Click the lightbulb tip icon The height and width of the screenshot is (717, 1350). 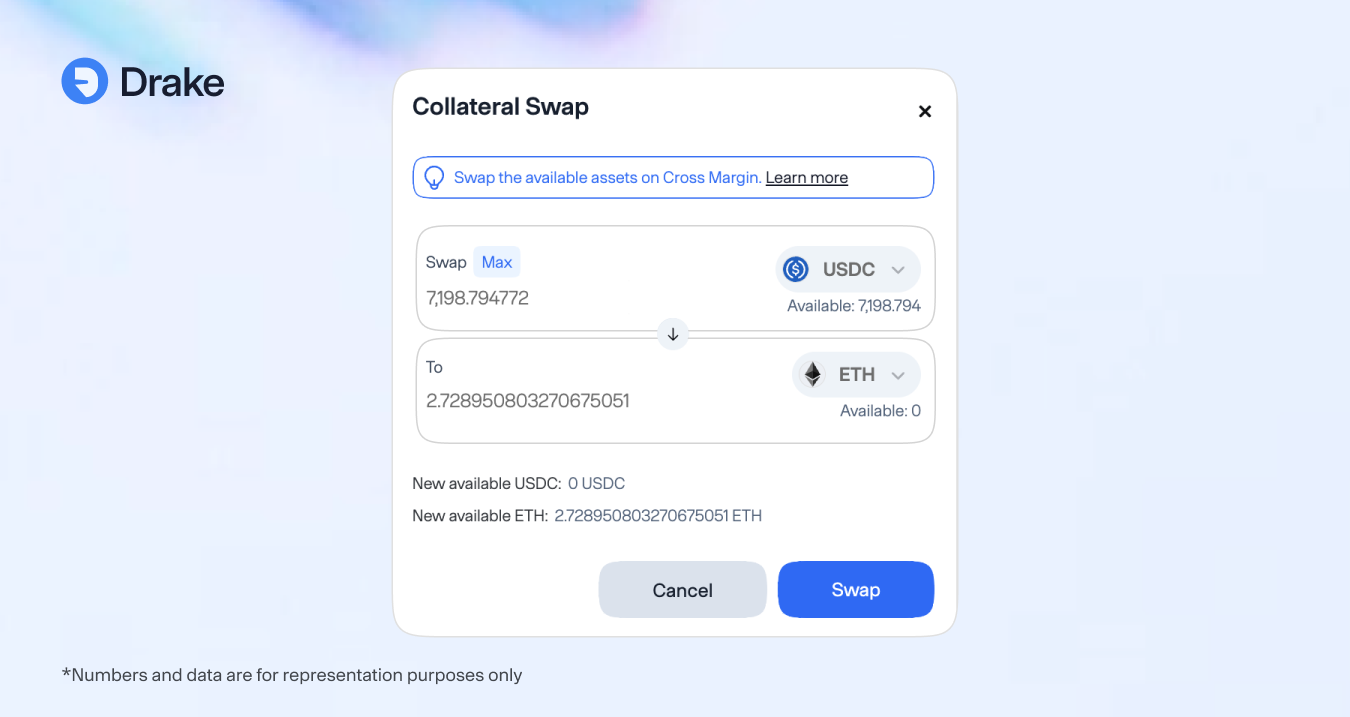(x=434, y=178)
